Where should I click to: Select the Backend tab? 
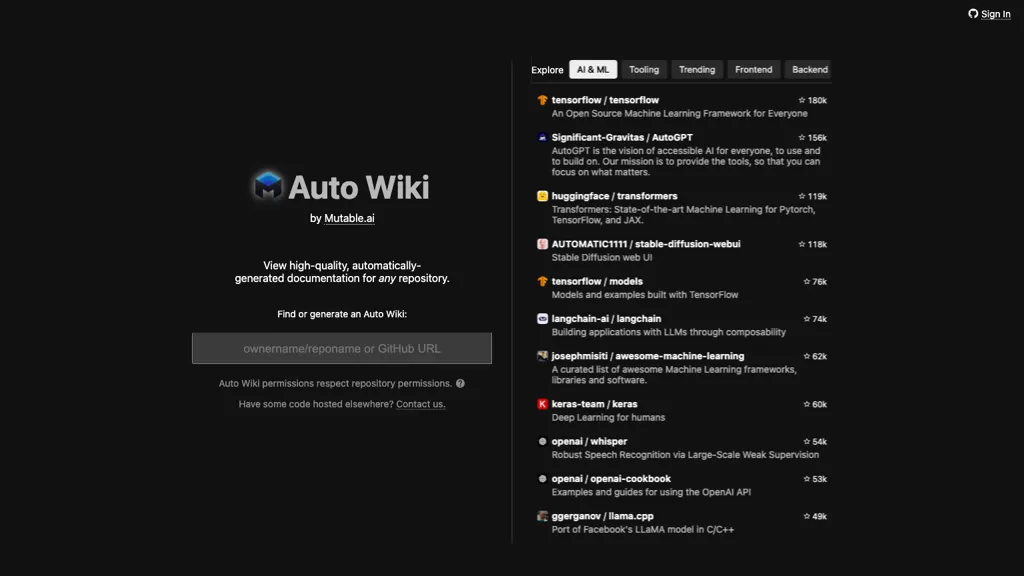click(x=808, y=69)
